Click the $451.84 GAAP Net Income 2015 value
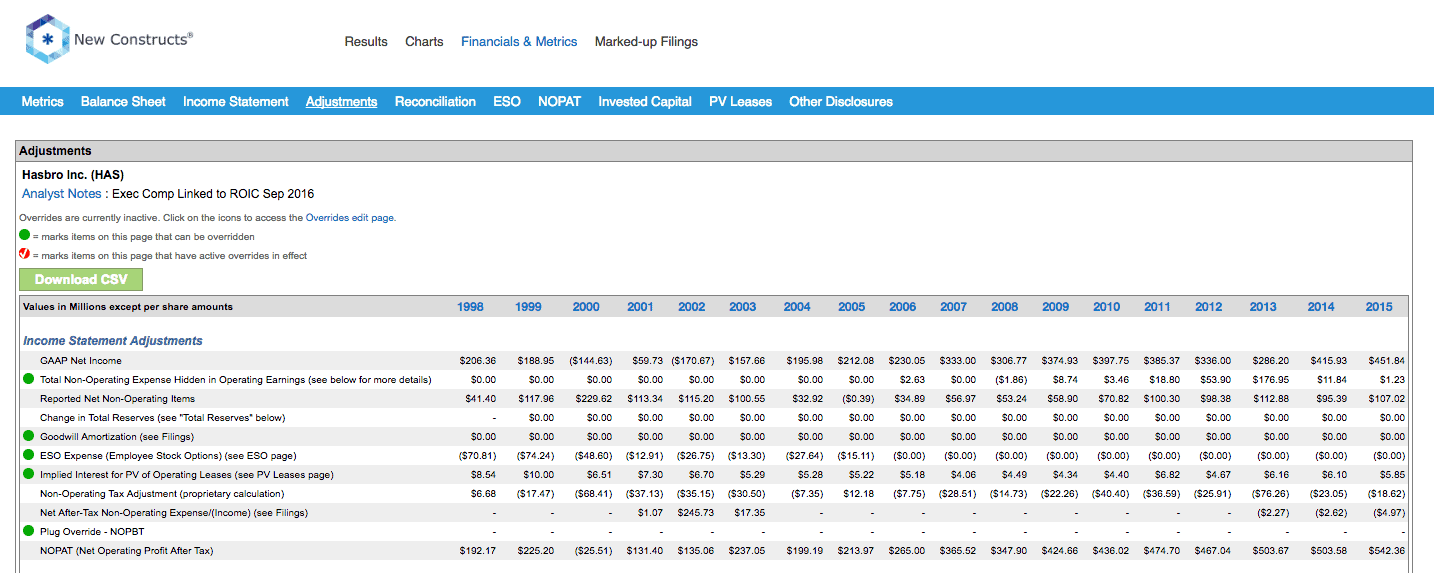 1385,361
